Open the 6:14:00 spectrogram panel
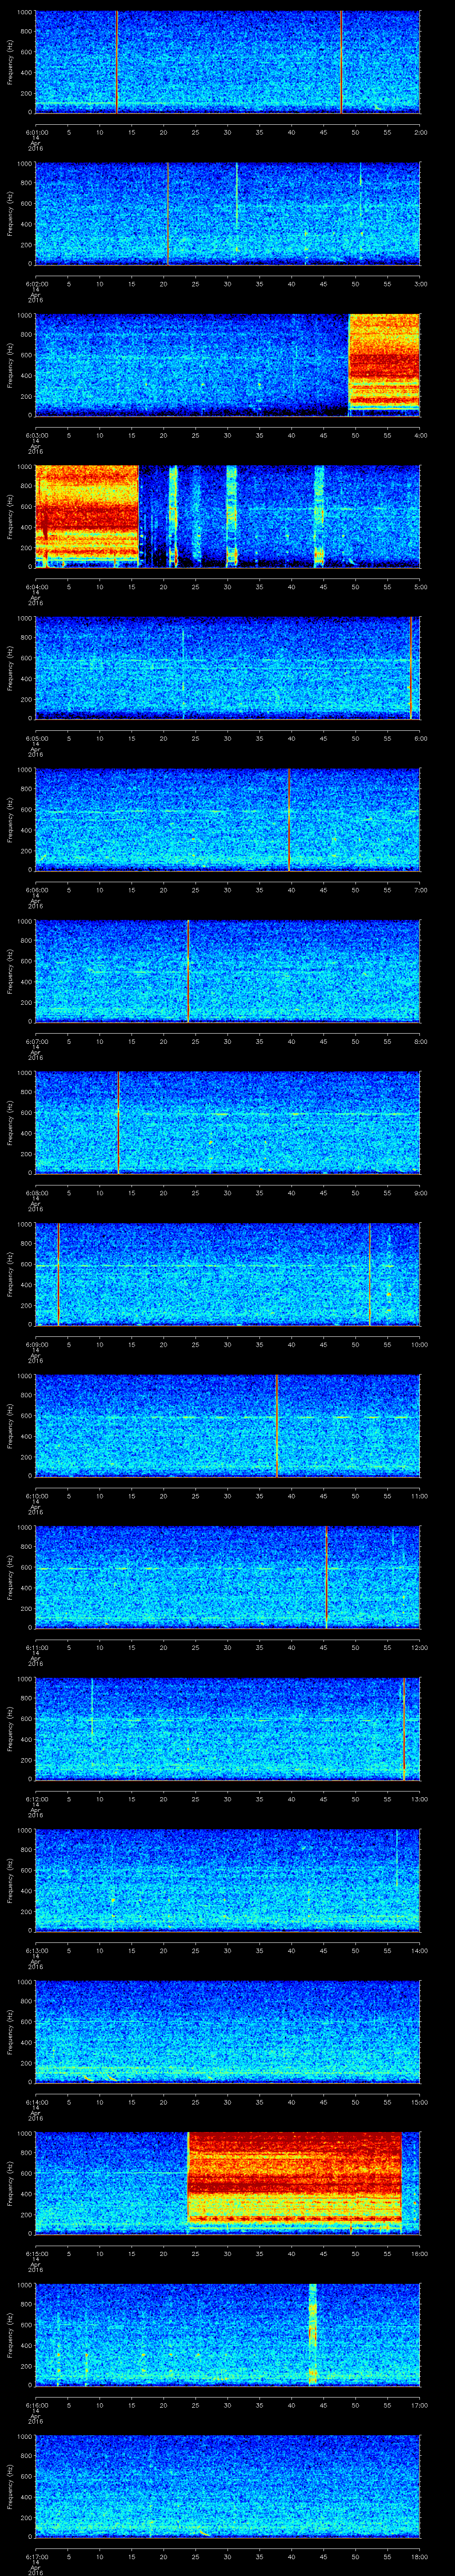This screenshot has width=455, height=2576. pos(227,2033)
